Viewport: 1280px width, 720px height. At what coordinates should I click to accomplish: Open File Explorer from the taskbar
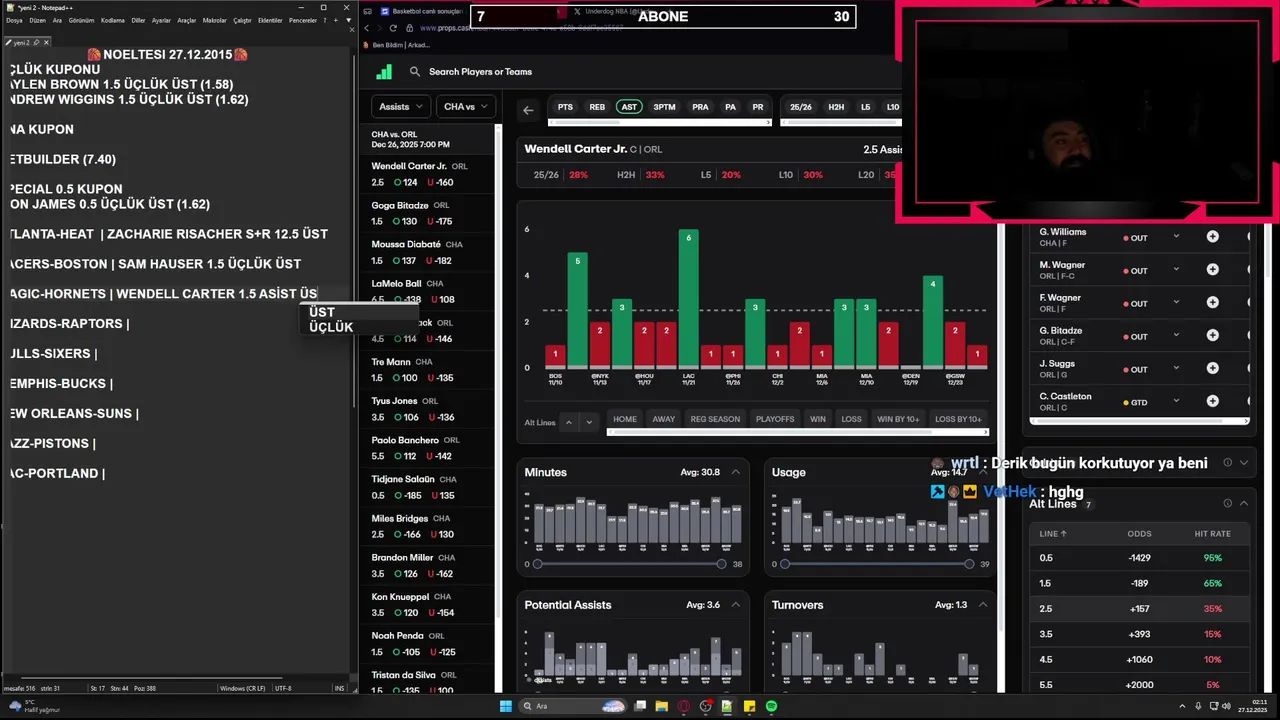662,706
